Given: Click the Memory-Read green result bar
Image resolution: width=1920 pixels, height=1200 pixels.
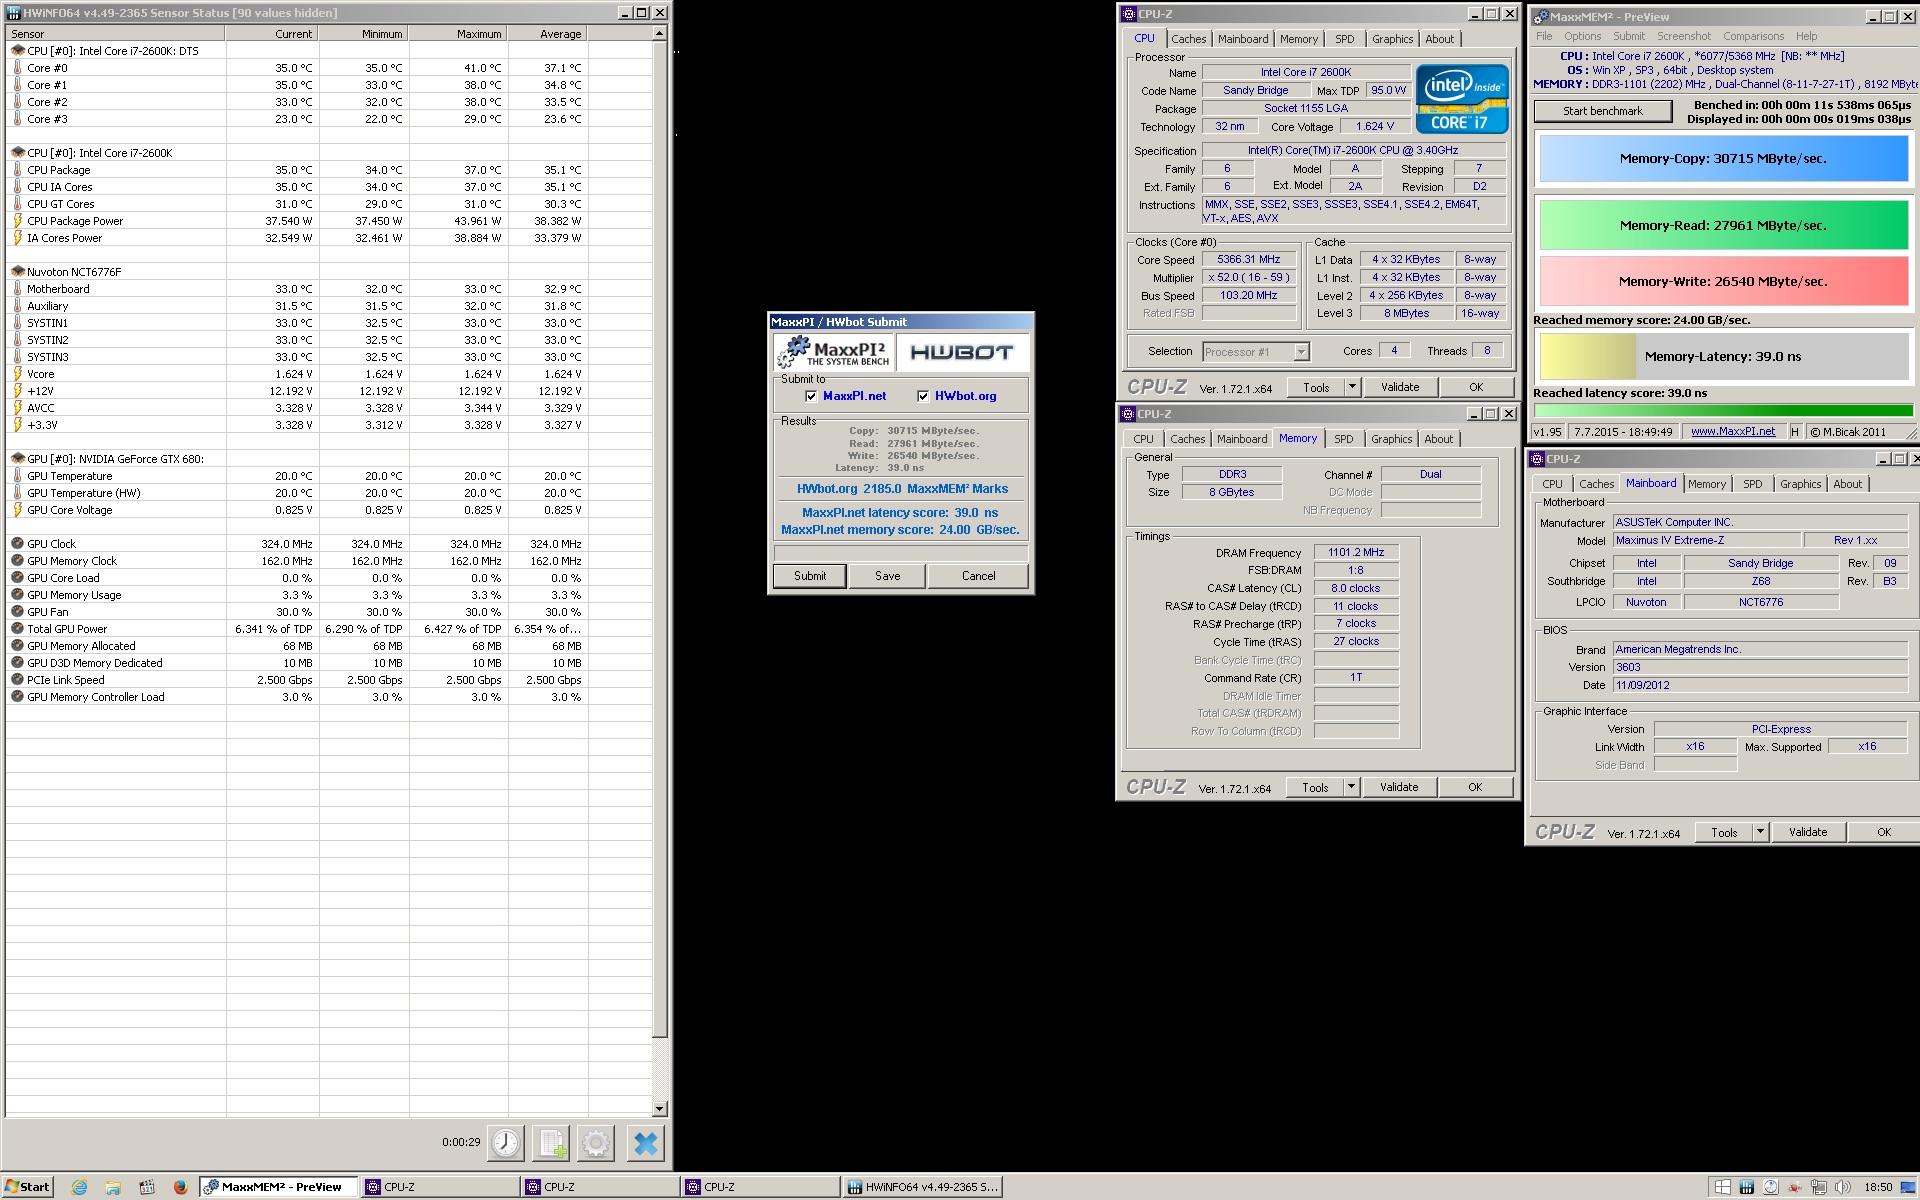Looking at the screenshot, I should point(1723,225).
